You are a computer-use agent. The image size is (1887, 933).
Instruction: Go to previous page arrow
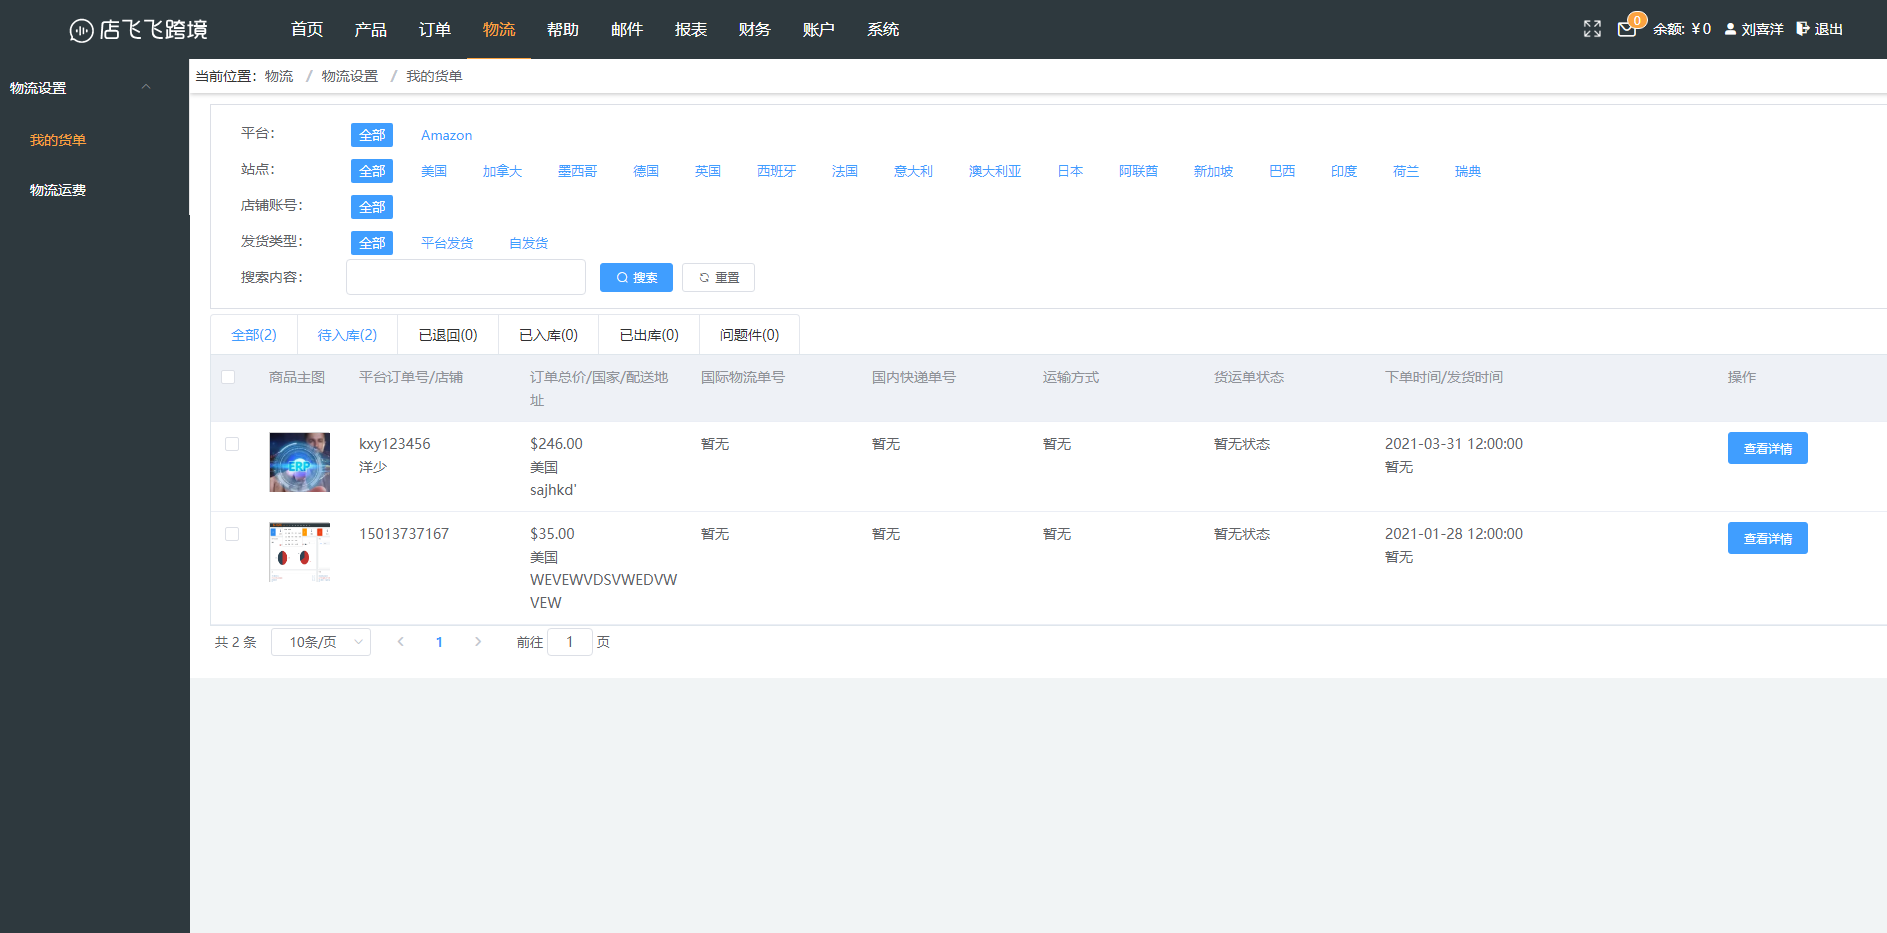401,642
